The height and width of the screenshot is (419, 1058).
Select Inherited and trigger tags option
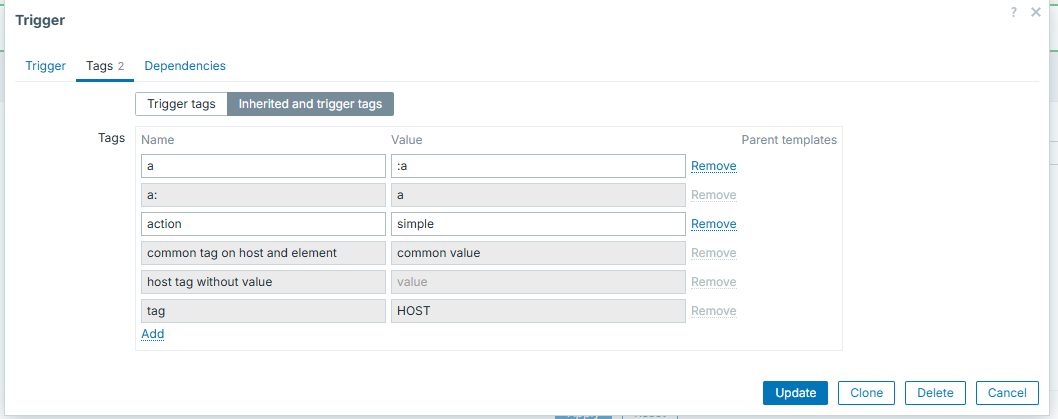coord(311,104)
